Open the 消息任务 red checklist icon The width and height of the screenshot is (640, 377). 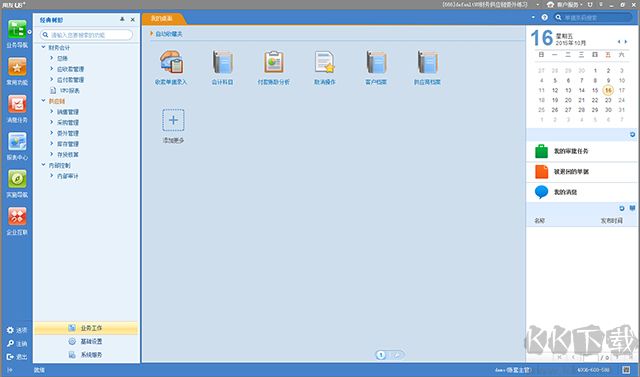[x=17, y=105]
